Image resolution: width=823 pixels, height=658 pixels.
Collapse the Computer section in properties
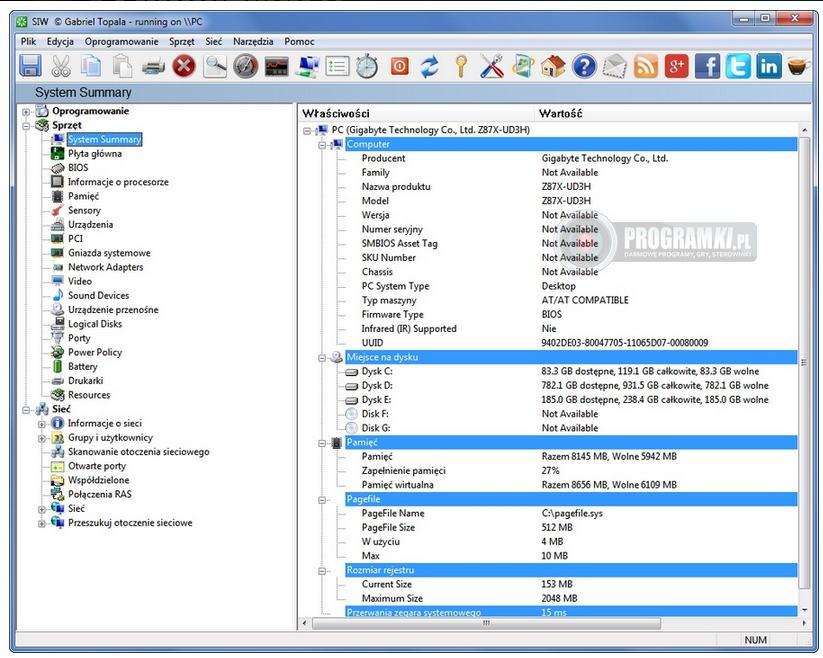pyautogui.click(x=322, y=145)
